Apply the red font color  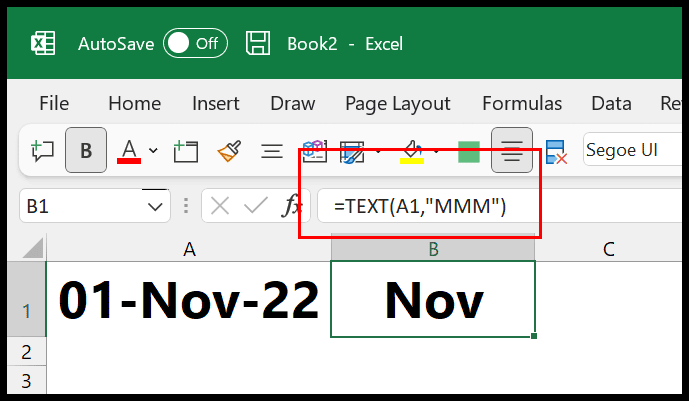point(129,152)
